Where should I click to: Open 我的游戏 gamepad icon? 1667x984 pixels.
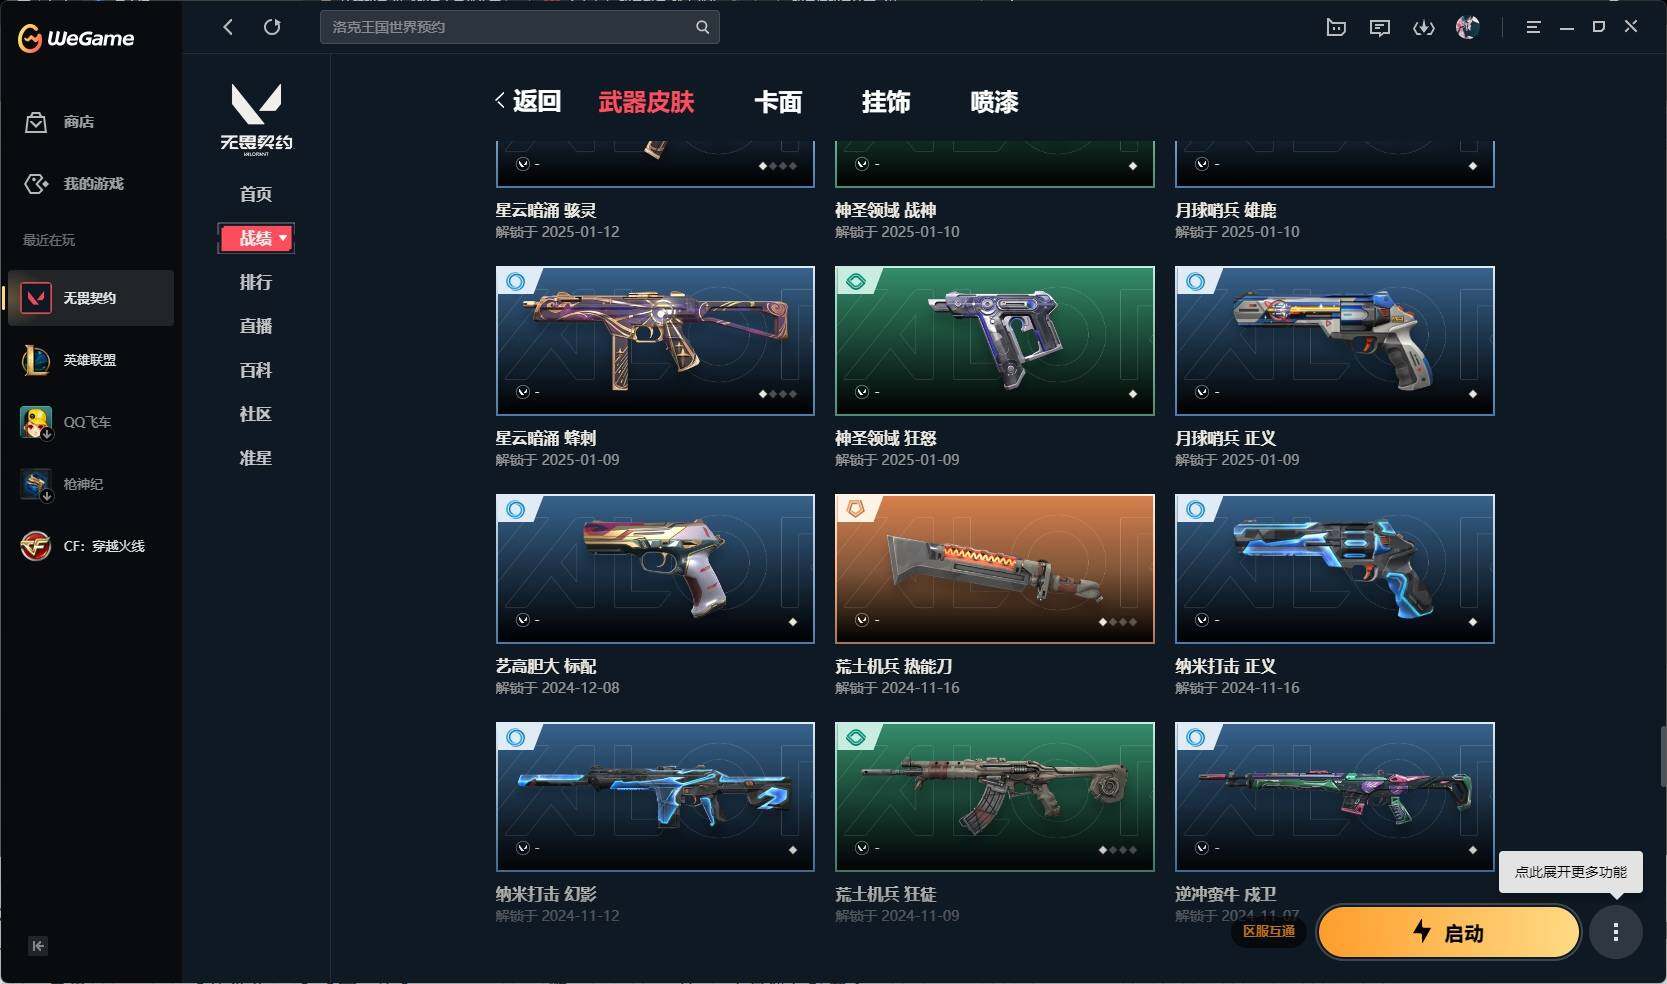36,184
